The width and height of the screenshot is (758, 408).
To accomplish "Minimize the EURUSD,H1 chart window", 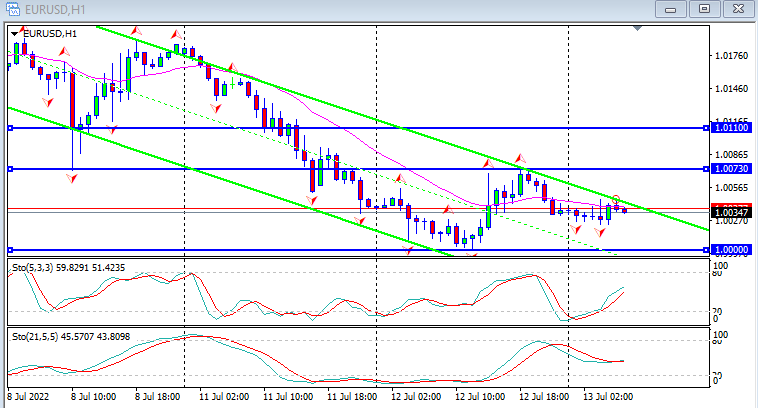I will coord(671,8).
